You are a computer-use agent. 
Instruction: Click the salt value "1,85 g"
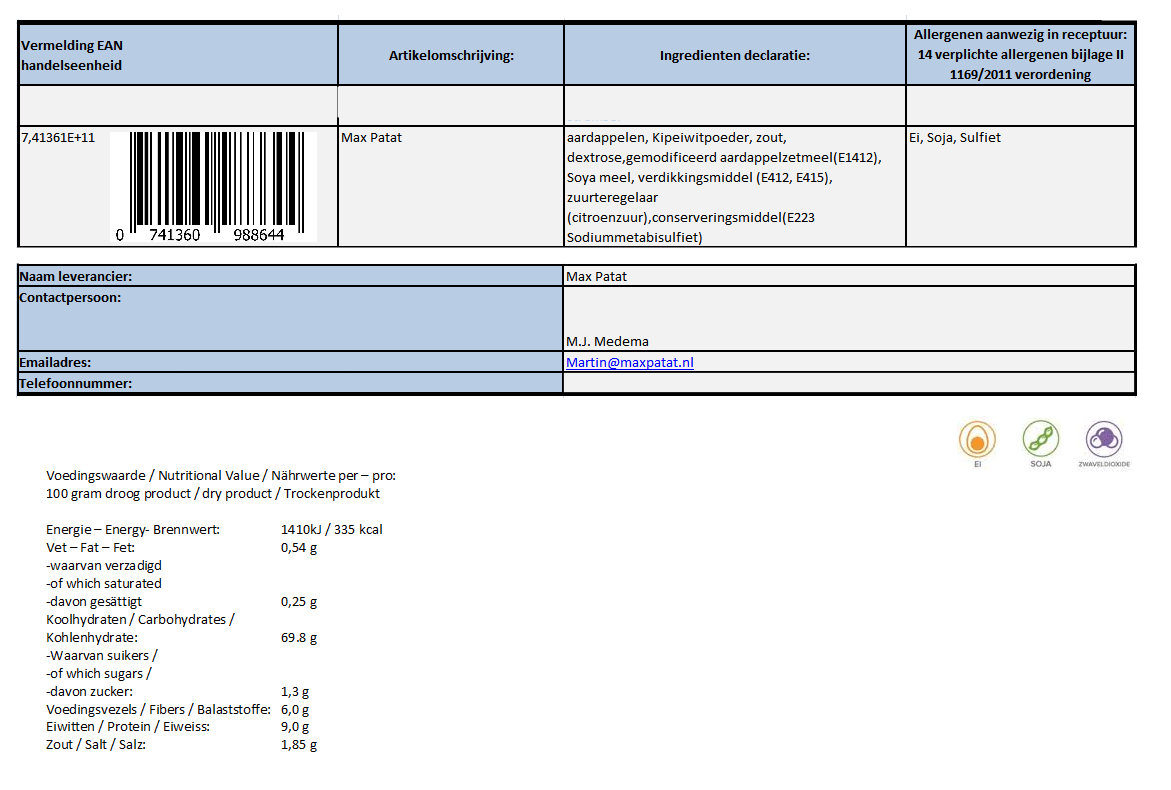[x=299, y=744]
